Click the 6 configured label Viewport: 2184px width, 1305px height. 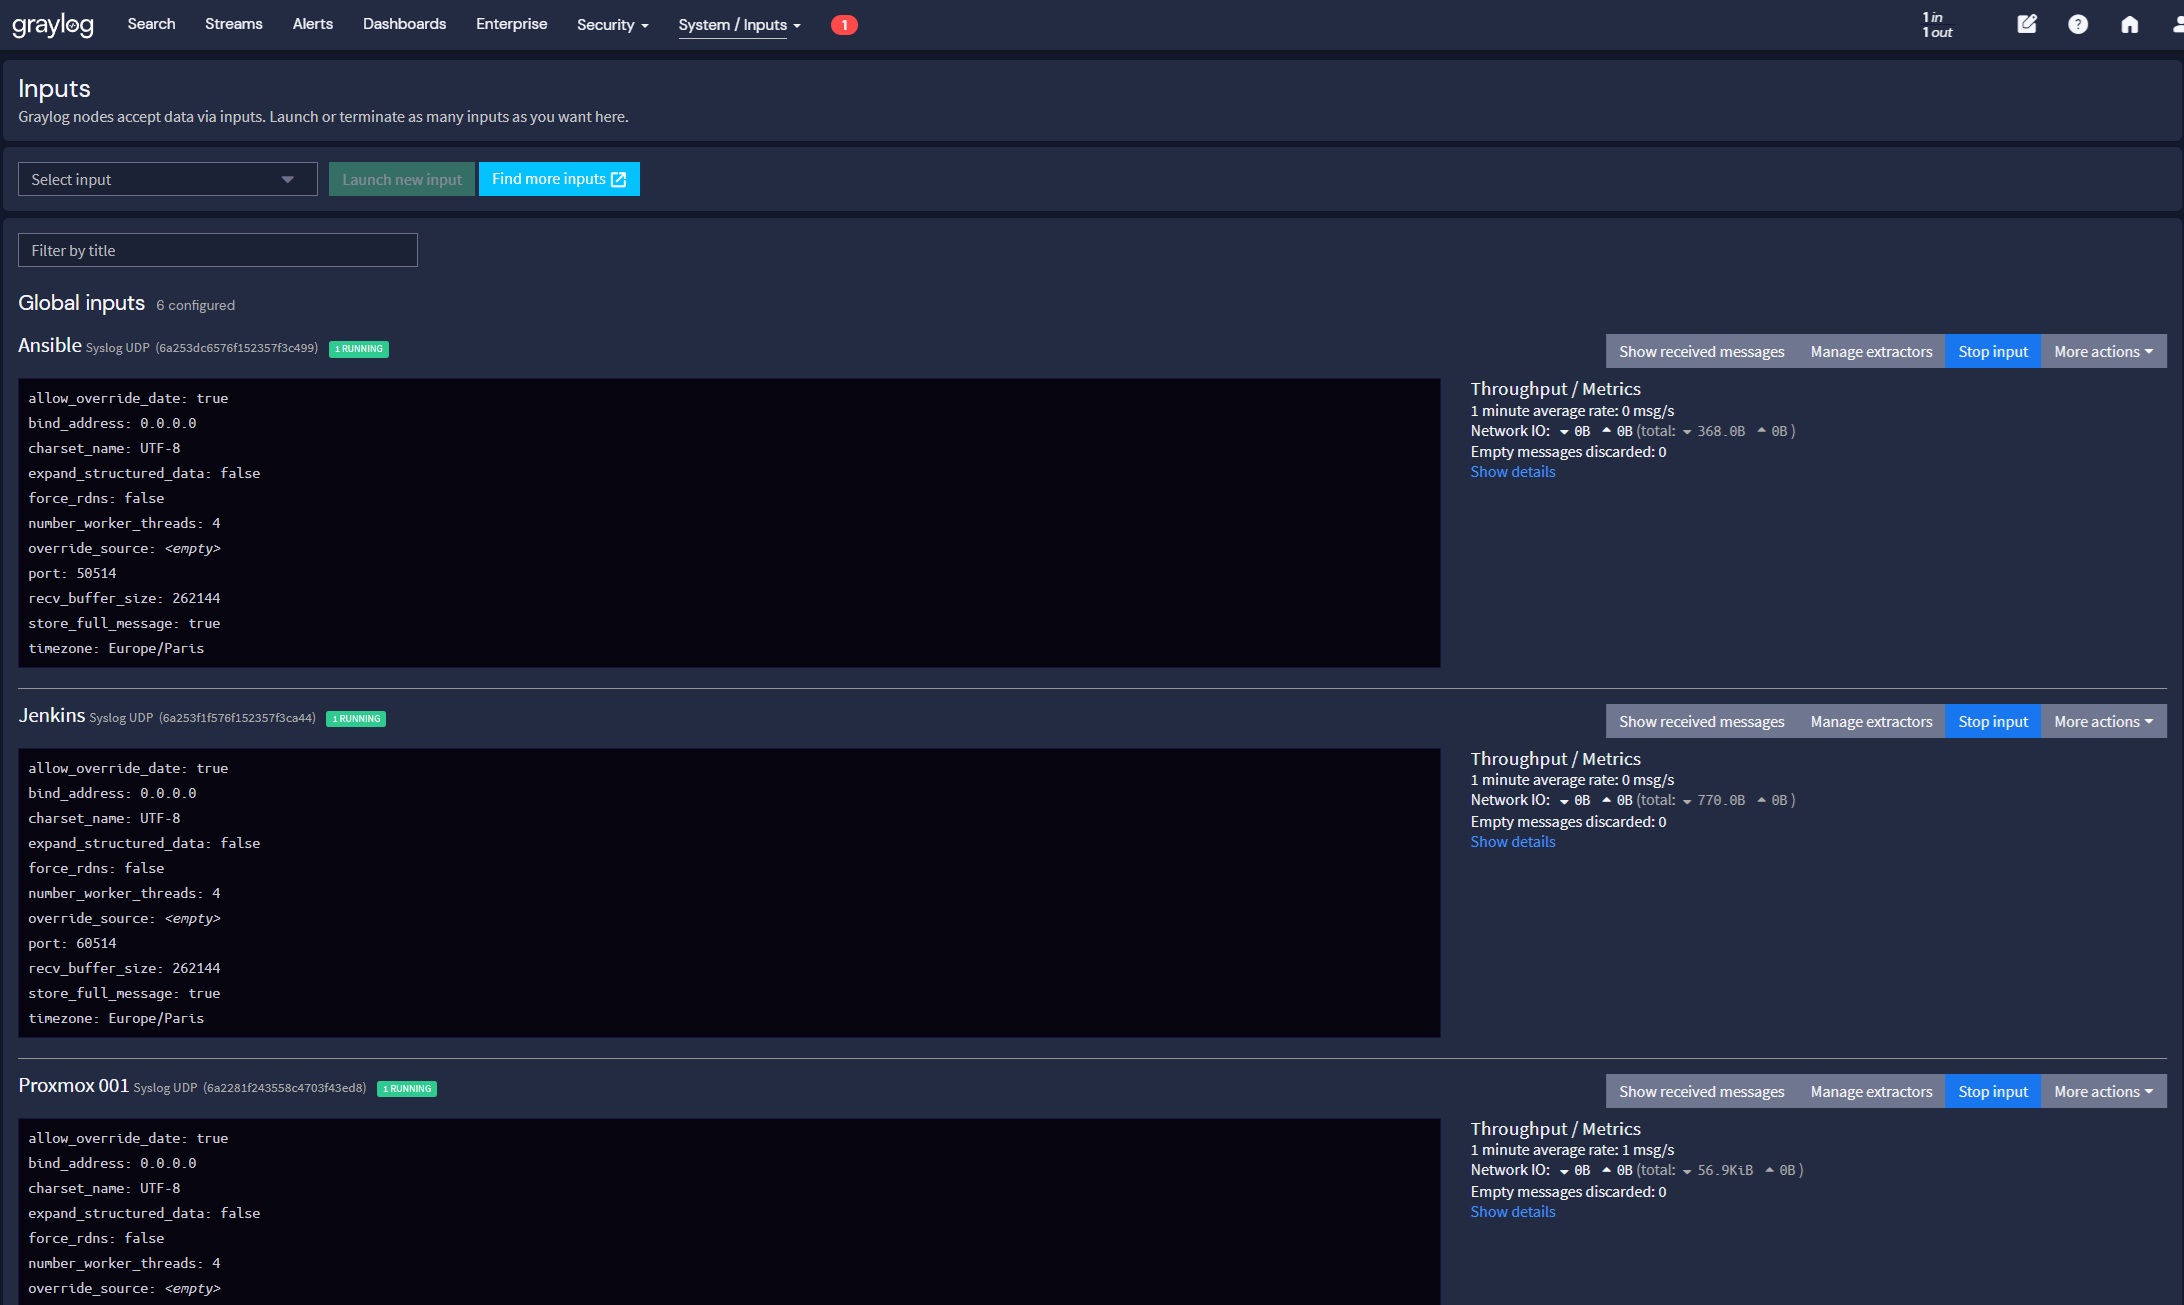point(196,305)
